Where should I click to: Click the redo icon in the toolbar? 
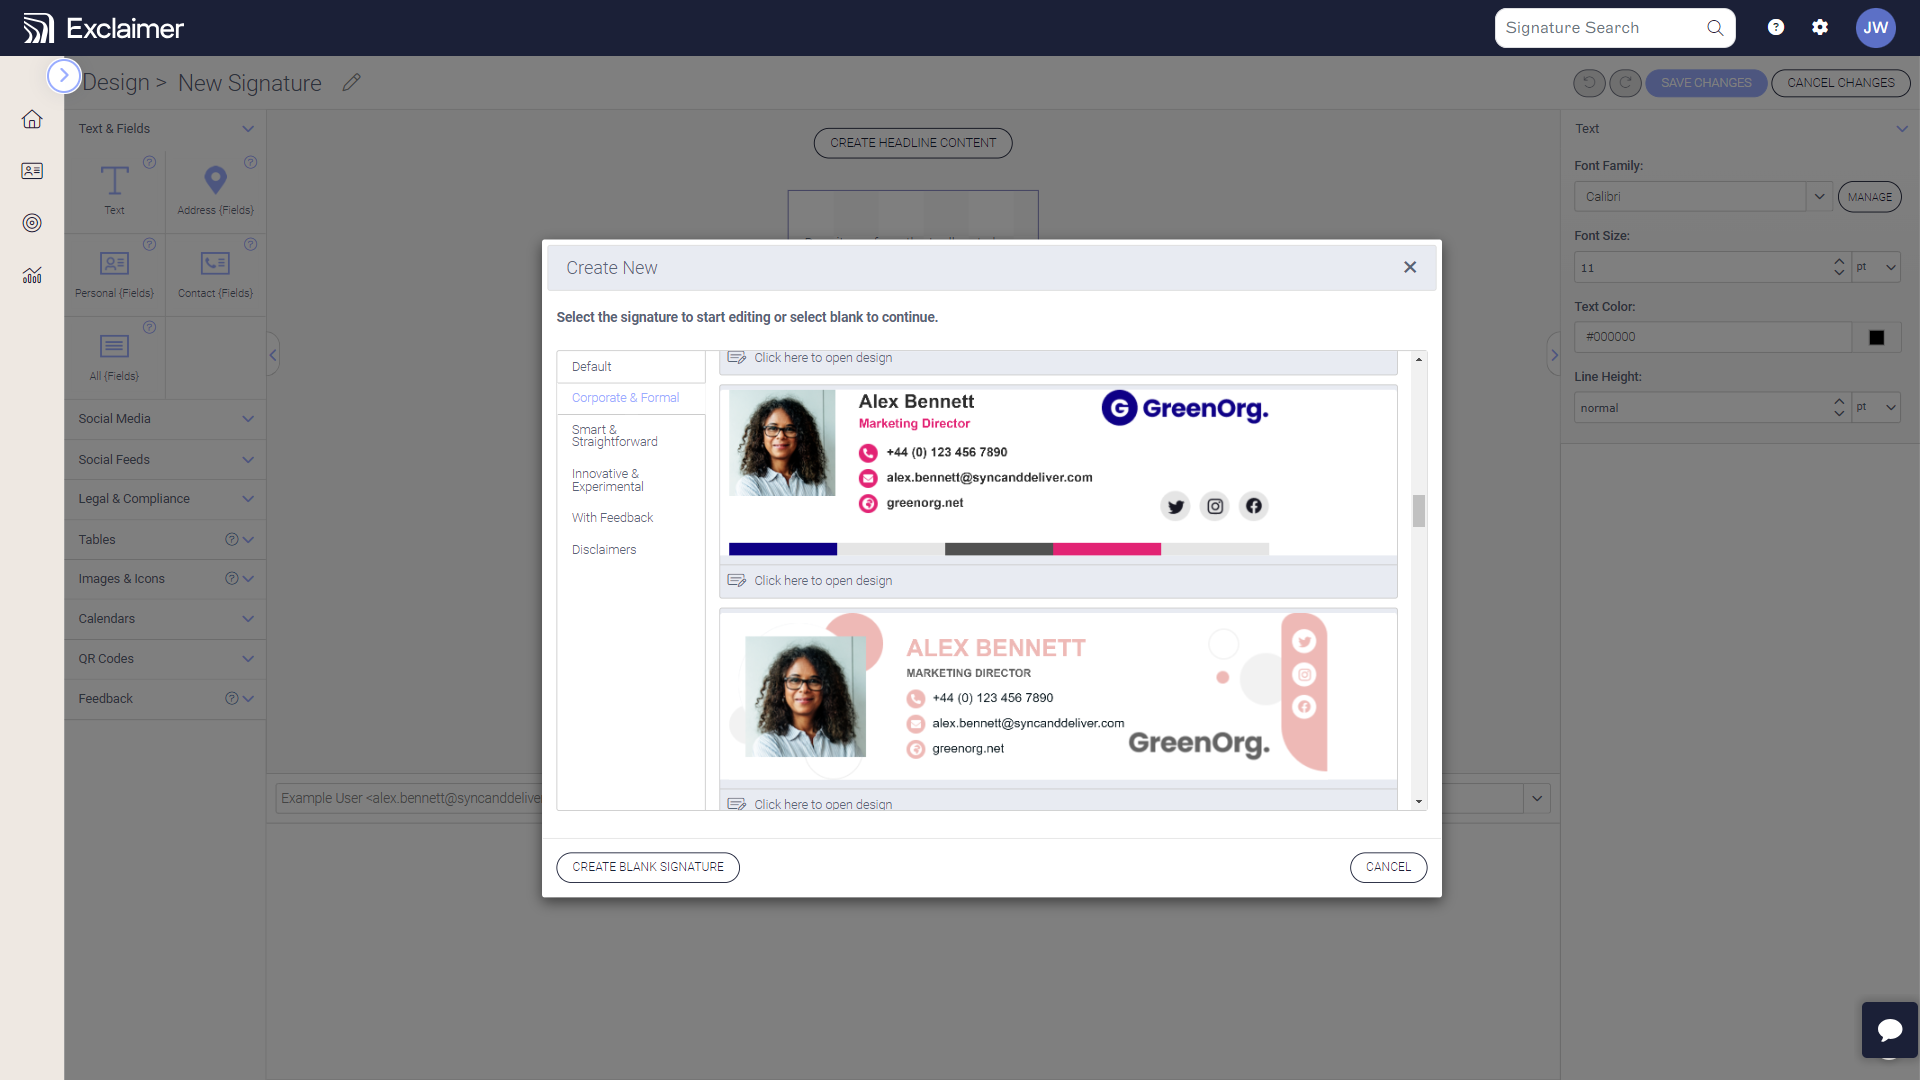(1625, 83)
